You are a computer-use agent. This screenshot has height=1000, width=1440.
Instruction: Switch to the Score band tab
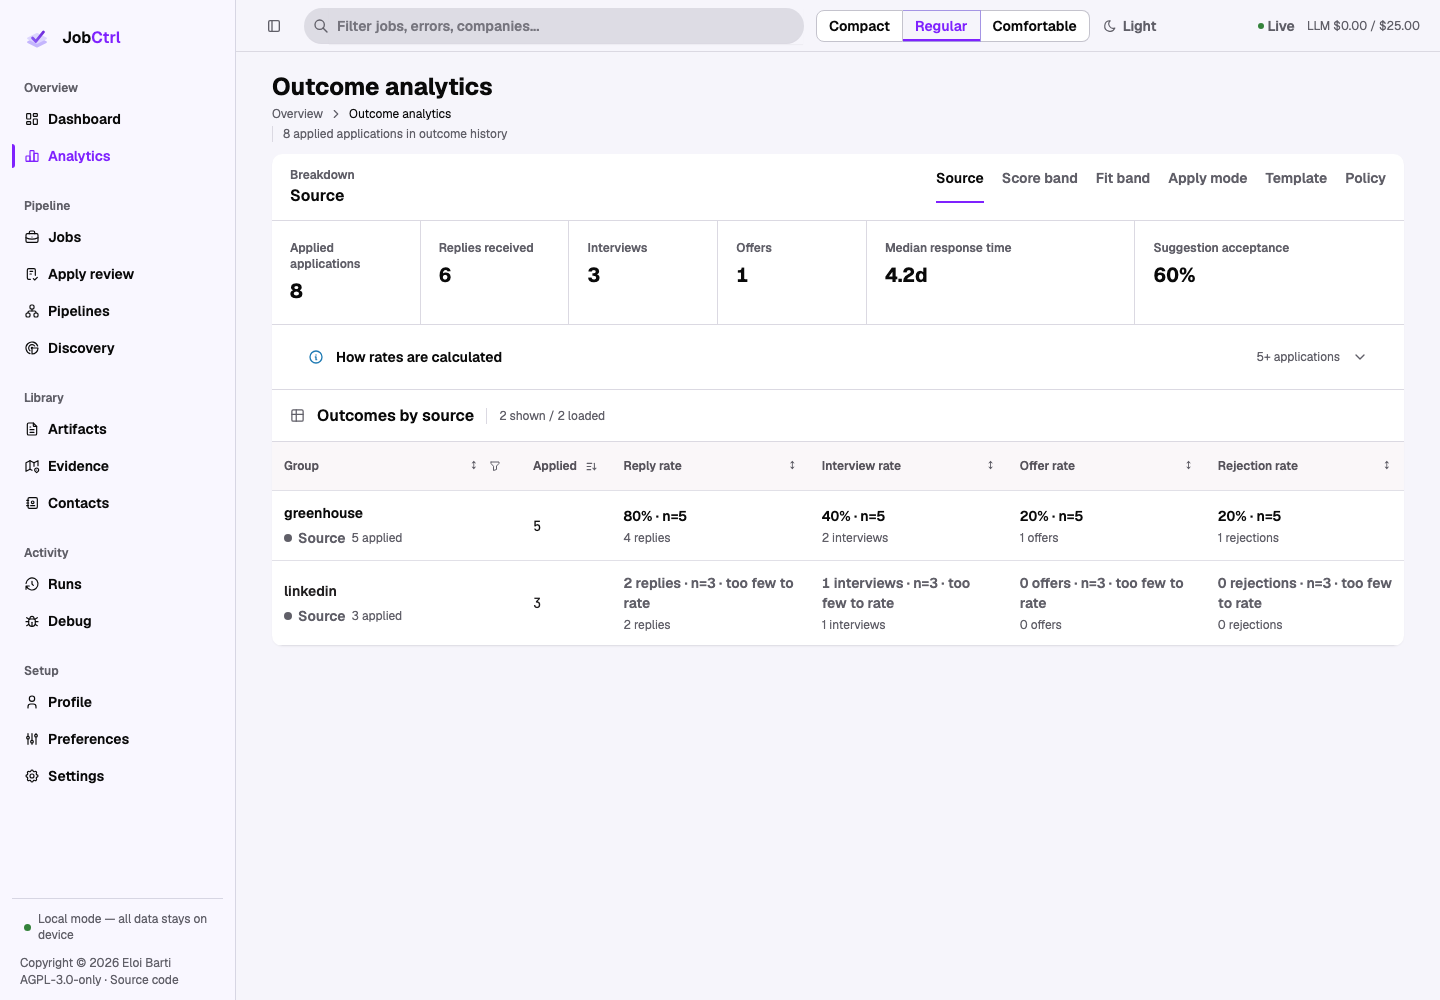[x=1040, y=178]
